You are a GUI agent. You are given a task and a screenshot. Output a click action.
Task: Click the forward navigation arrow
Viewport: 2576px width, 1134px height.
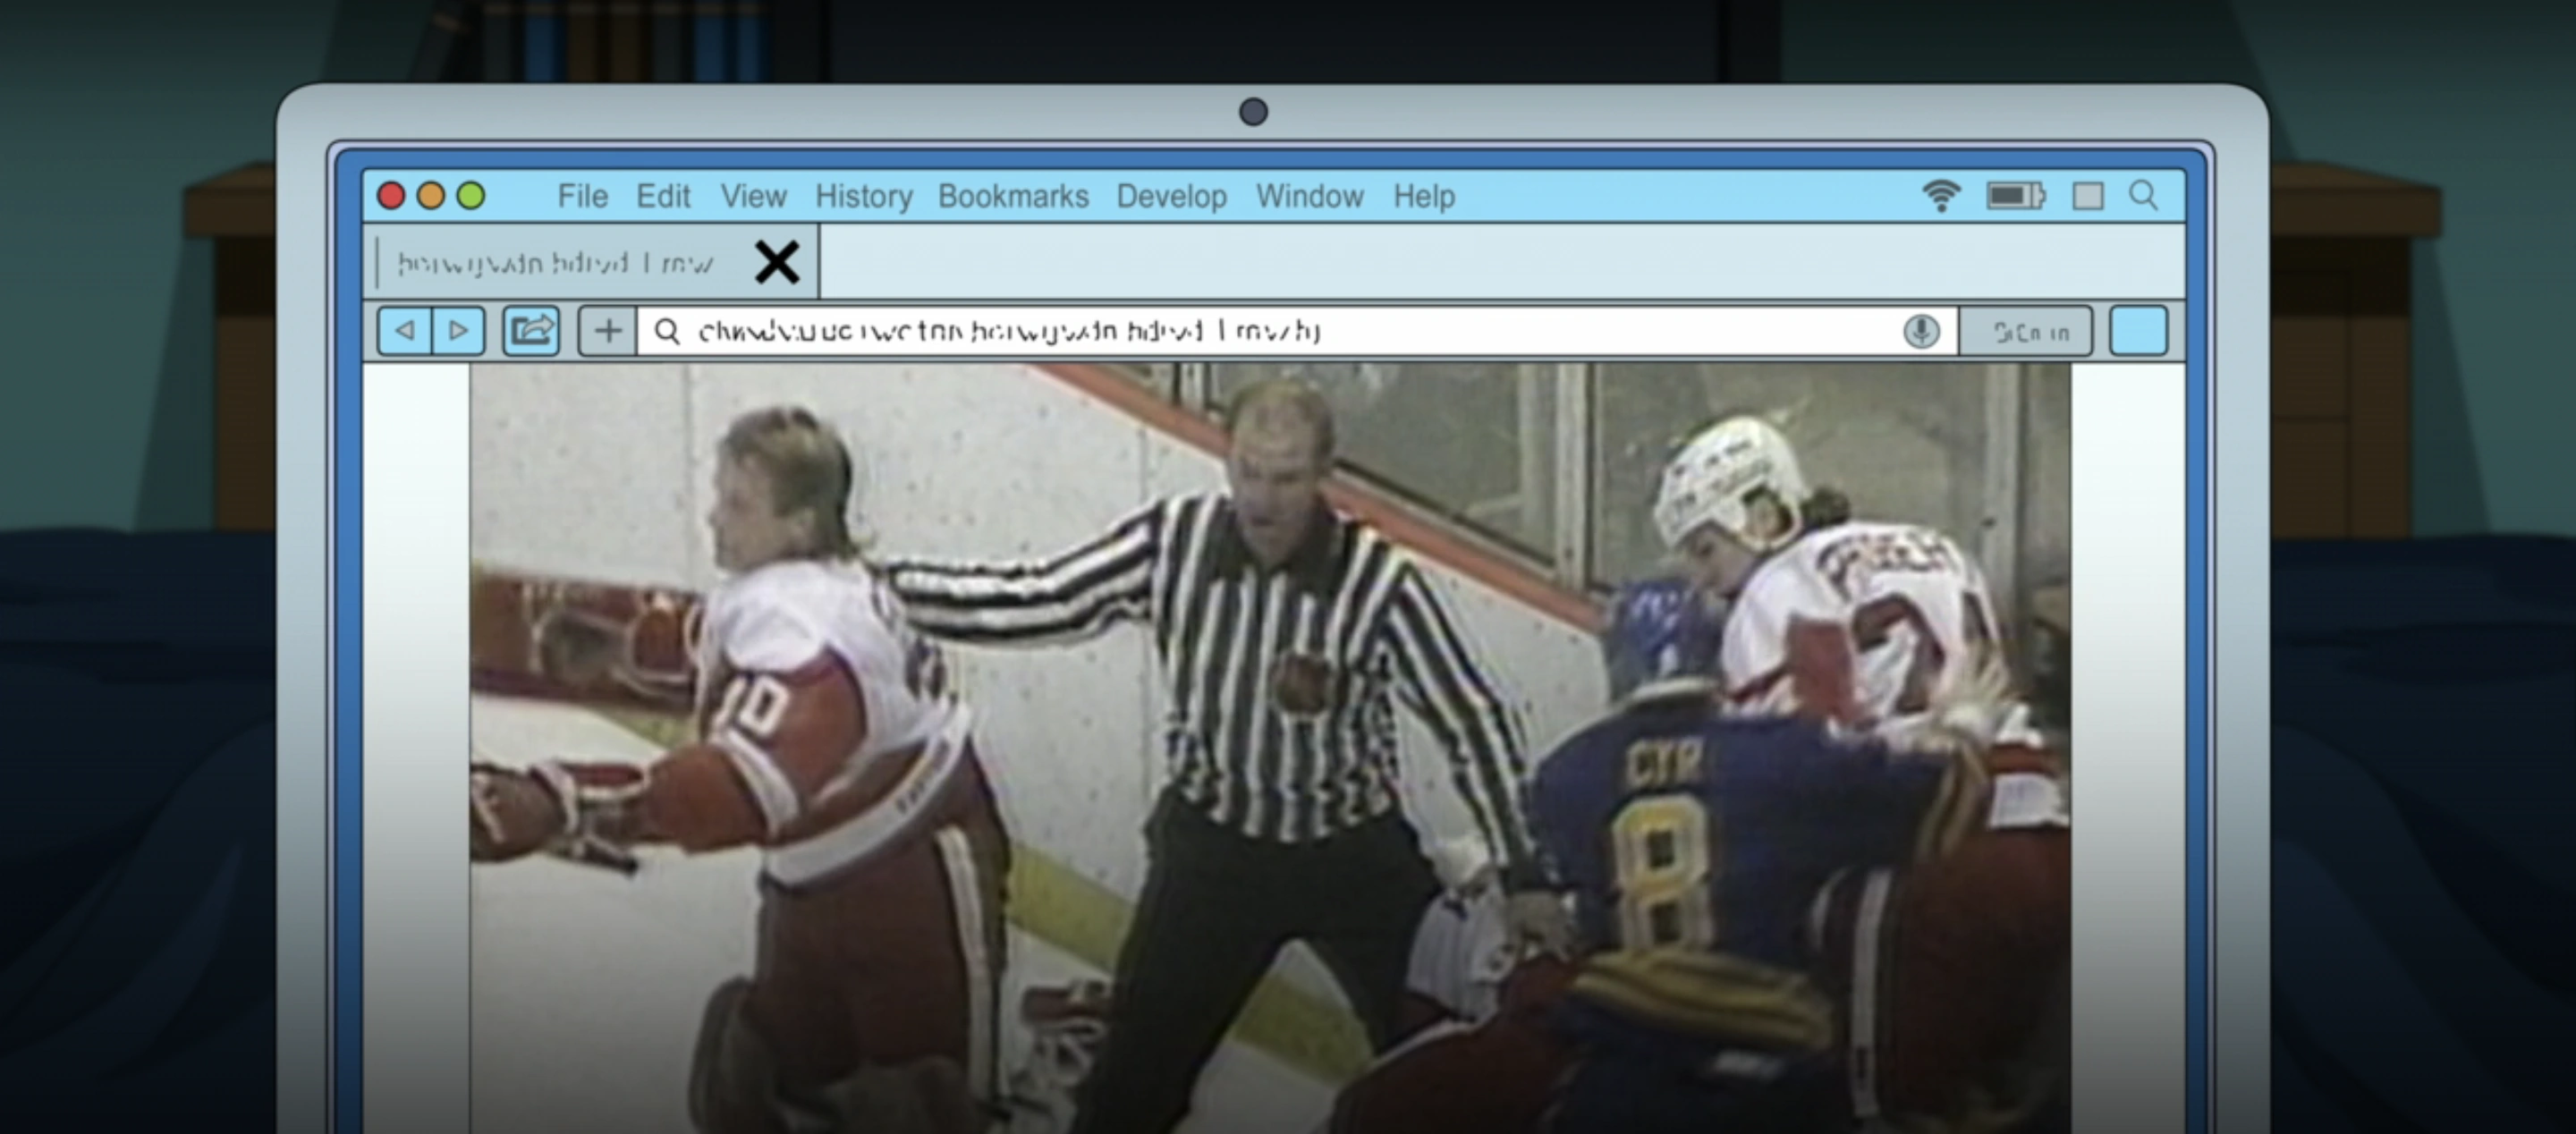pos(459,330)
